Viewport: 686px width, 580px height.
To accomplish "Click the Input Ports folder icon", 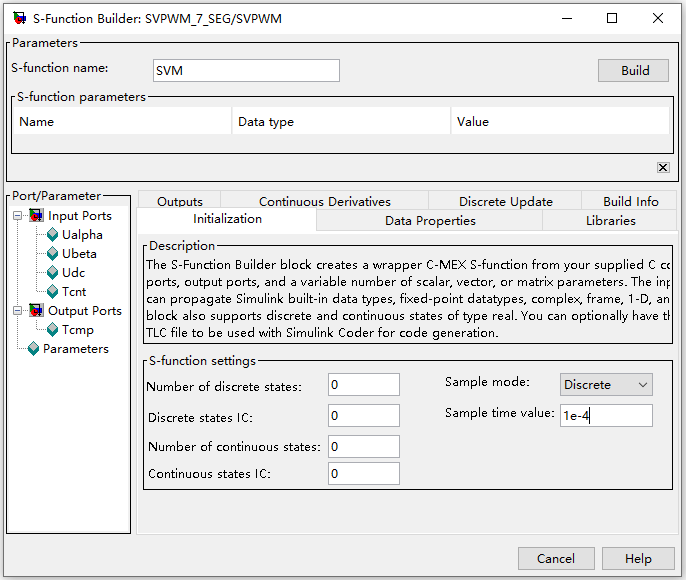I will (x=37, y=216).
